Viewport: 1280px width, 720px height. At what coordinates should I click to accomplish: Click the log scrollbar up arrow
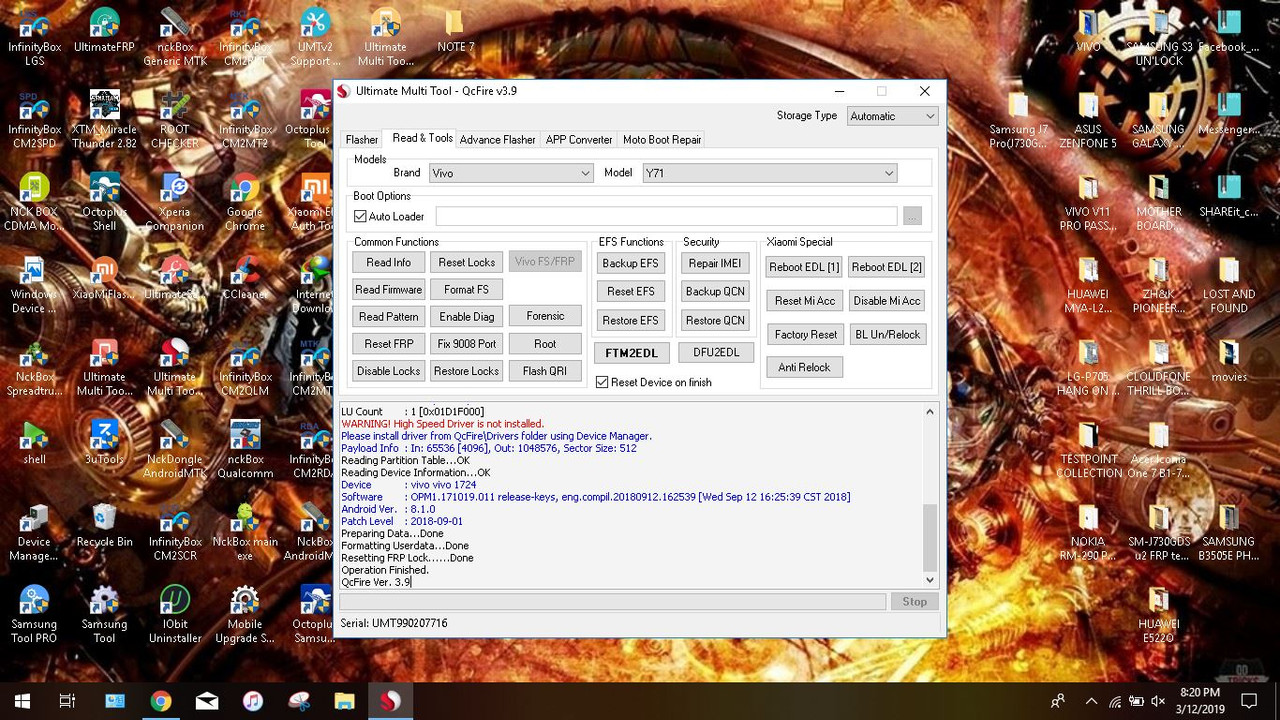930,412
